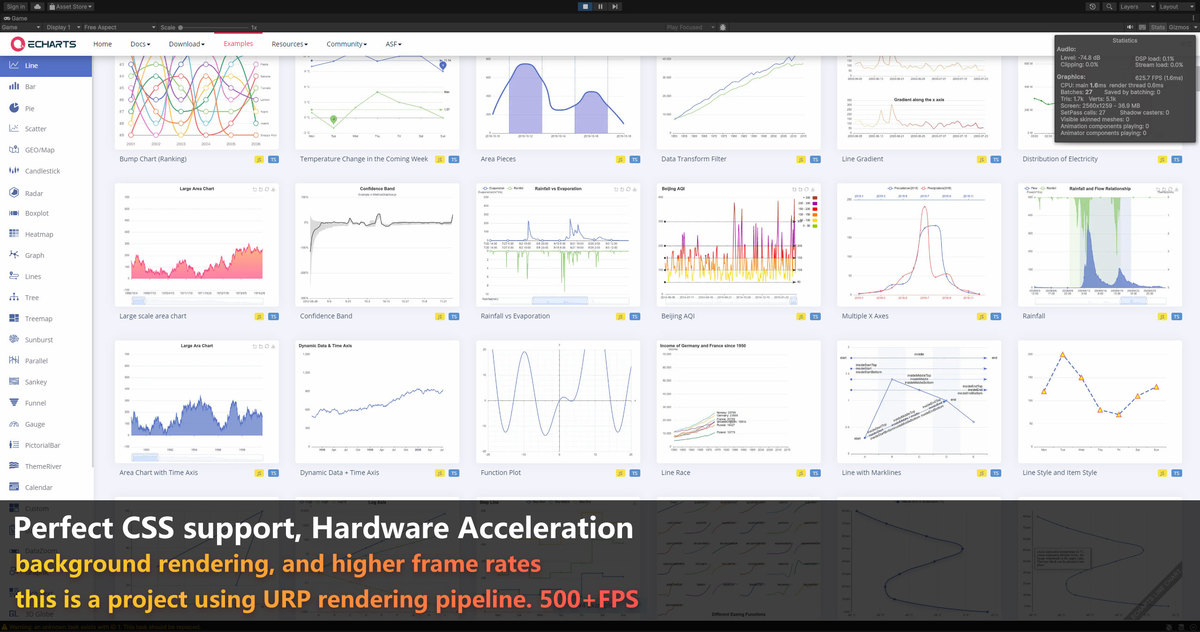1200x632 pixels.
Task: Select the Bar chart type icon in sidebar
Action: [13, 87]
